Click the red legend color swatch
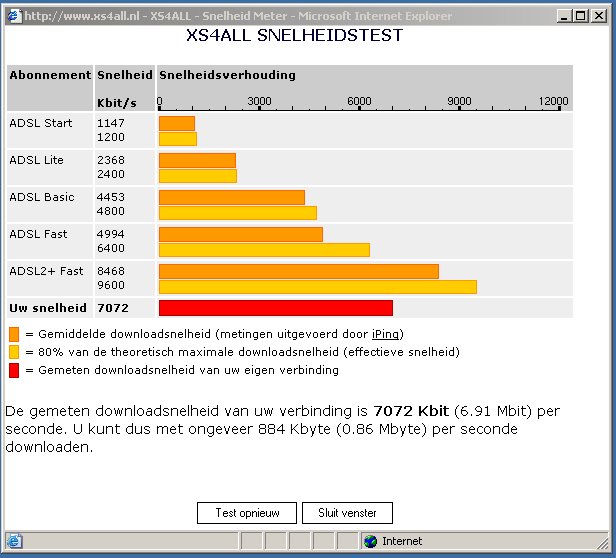616x558 pixels. point(14,370)
